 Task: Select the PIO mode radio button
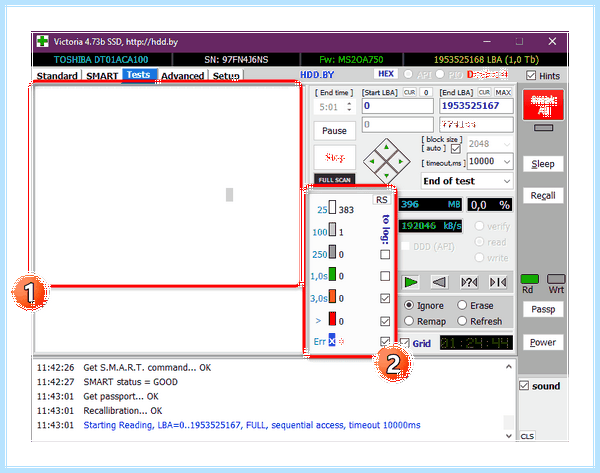[440, 74]
